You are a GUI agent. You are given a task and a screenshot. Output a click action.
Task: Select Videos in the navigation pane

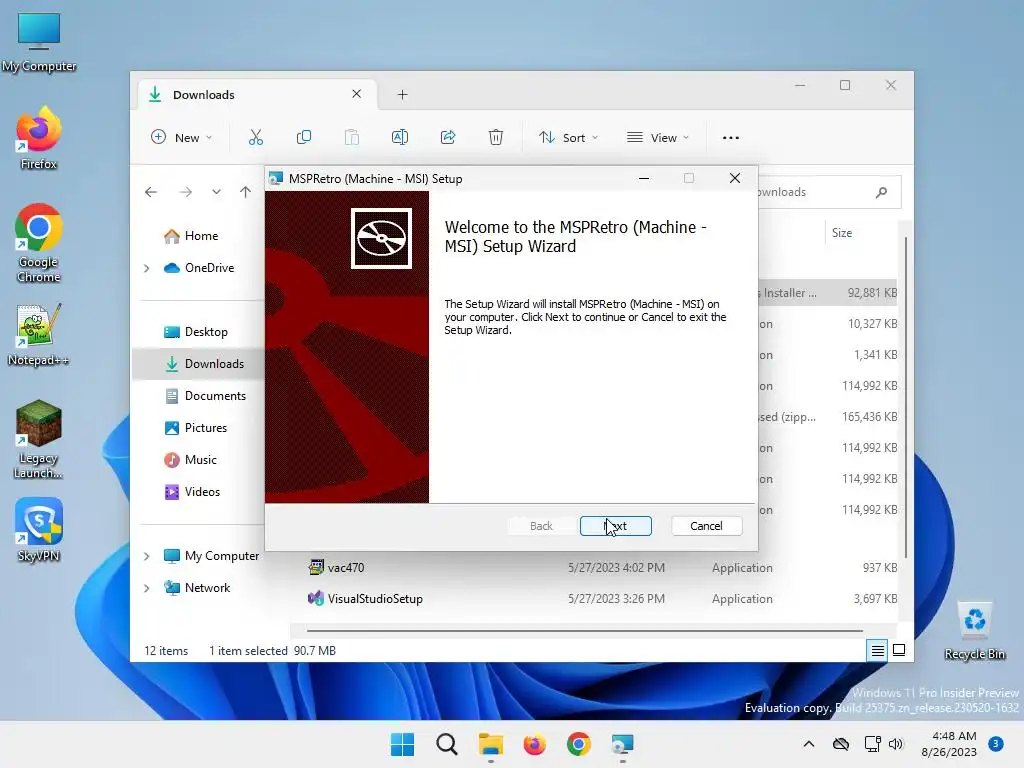coord(193,492)
